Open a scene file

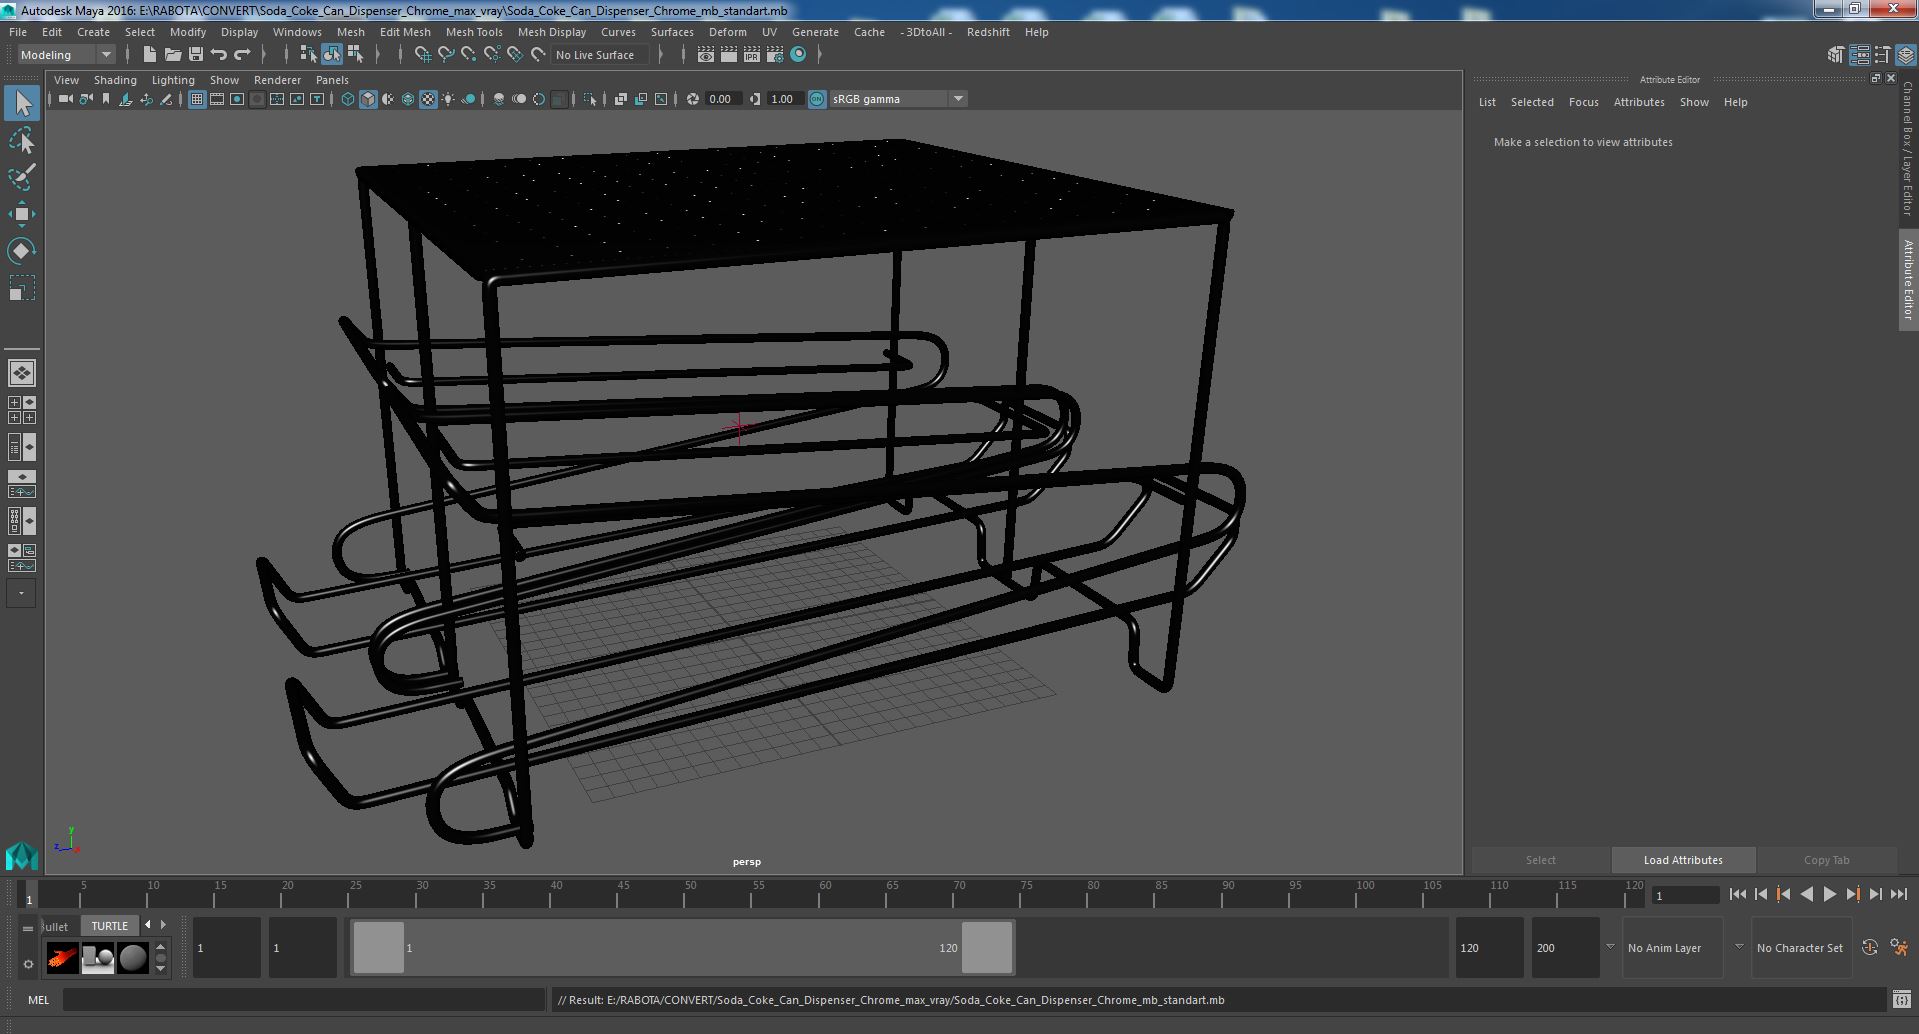[x=173, y=55]
